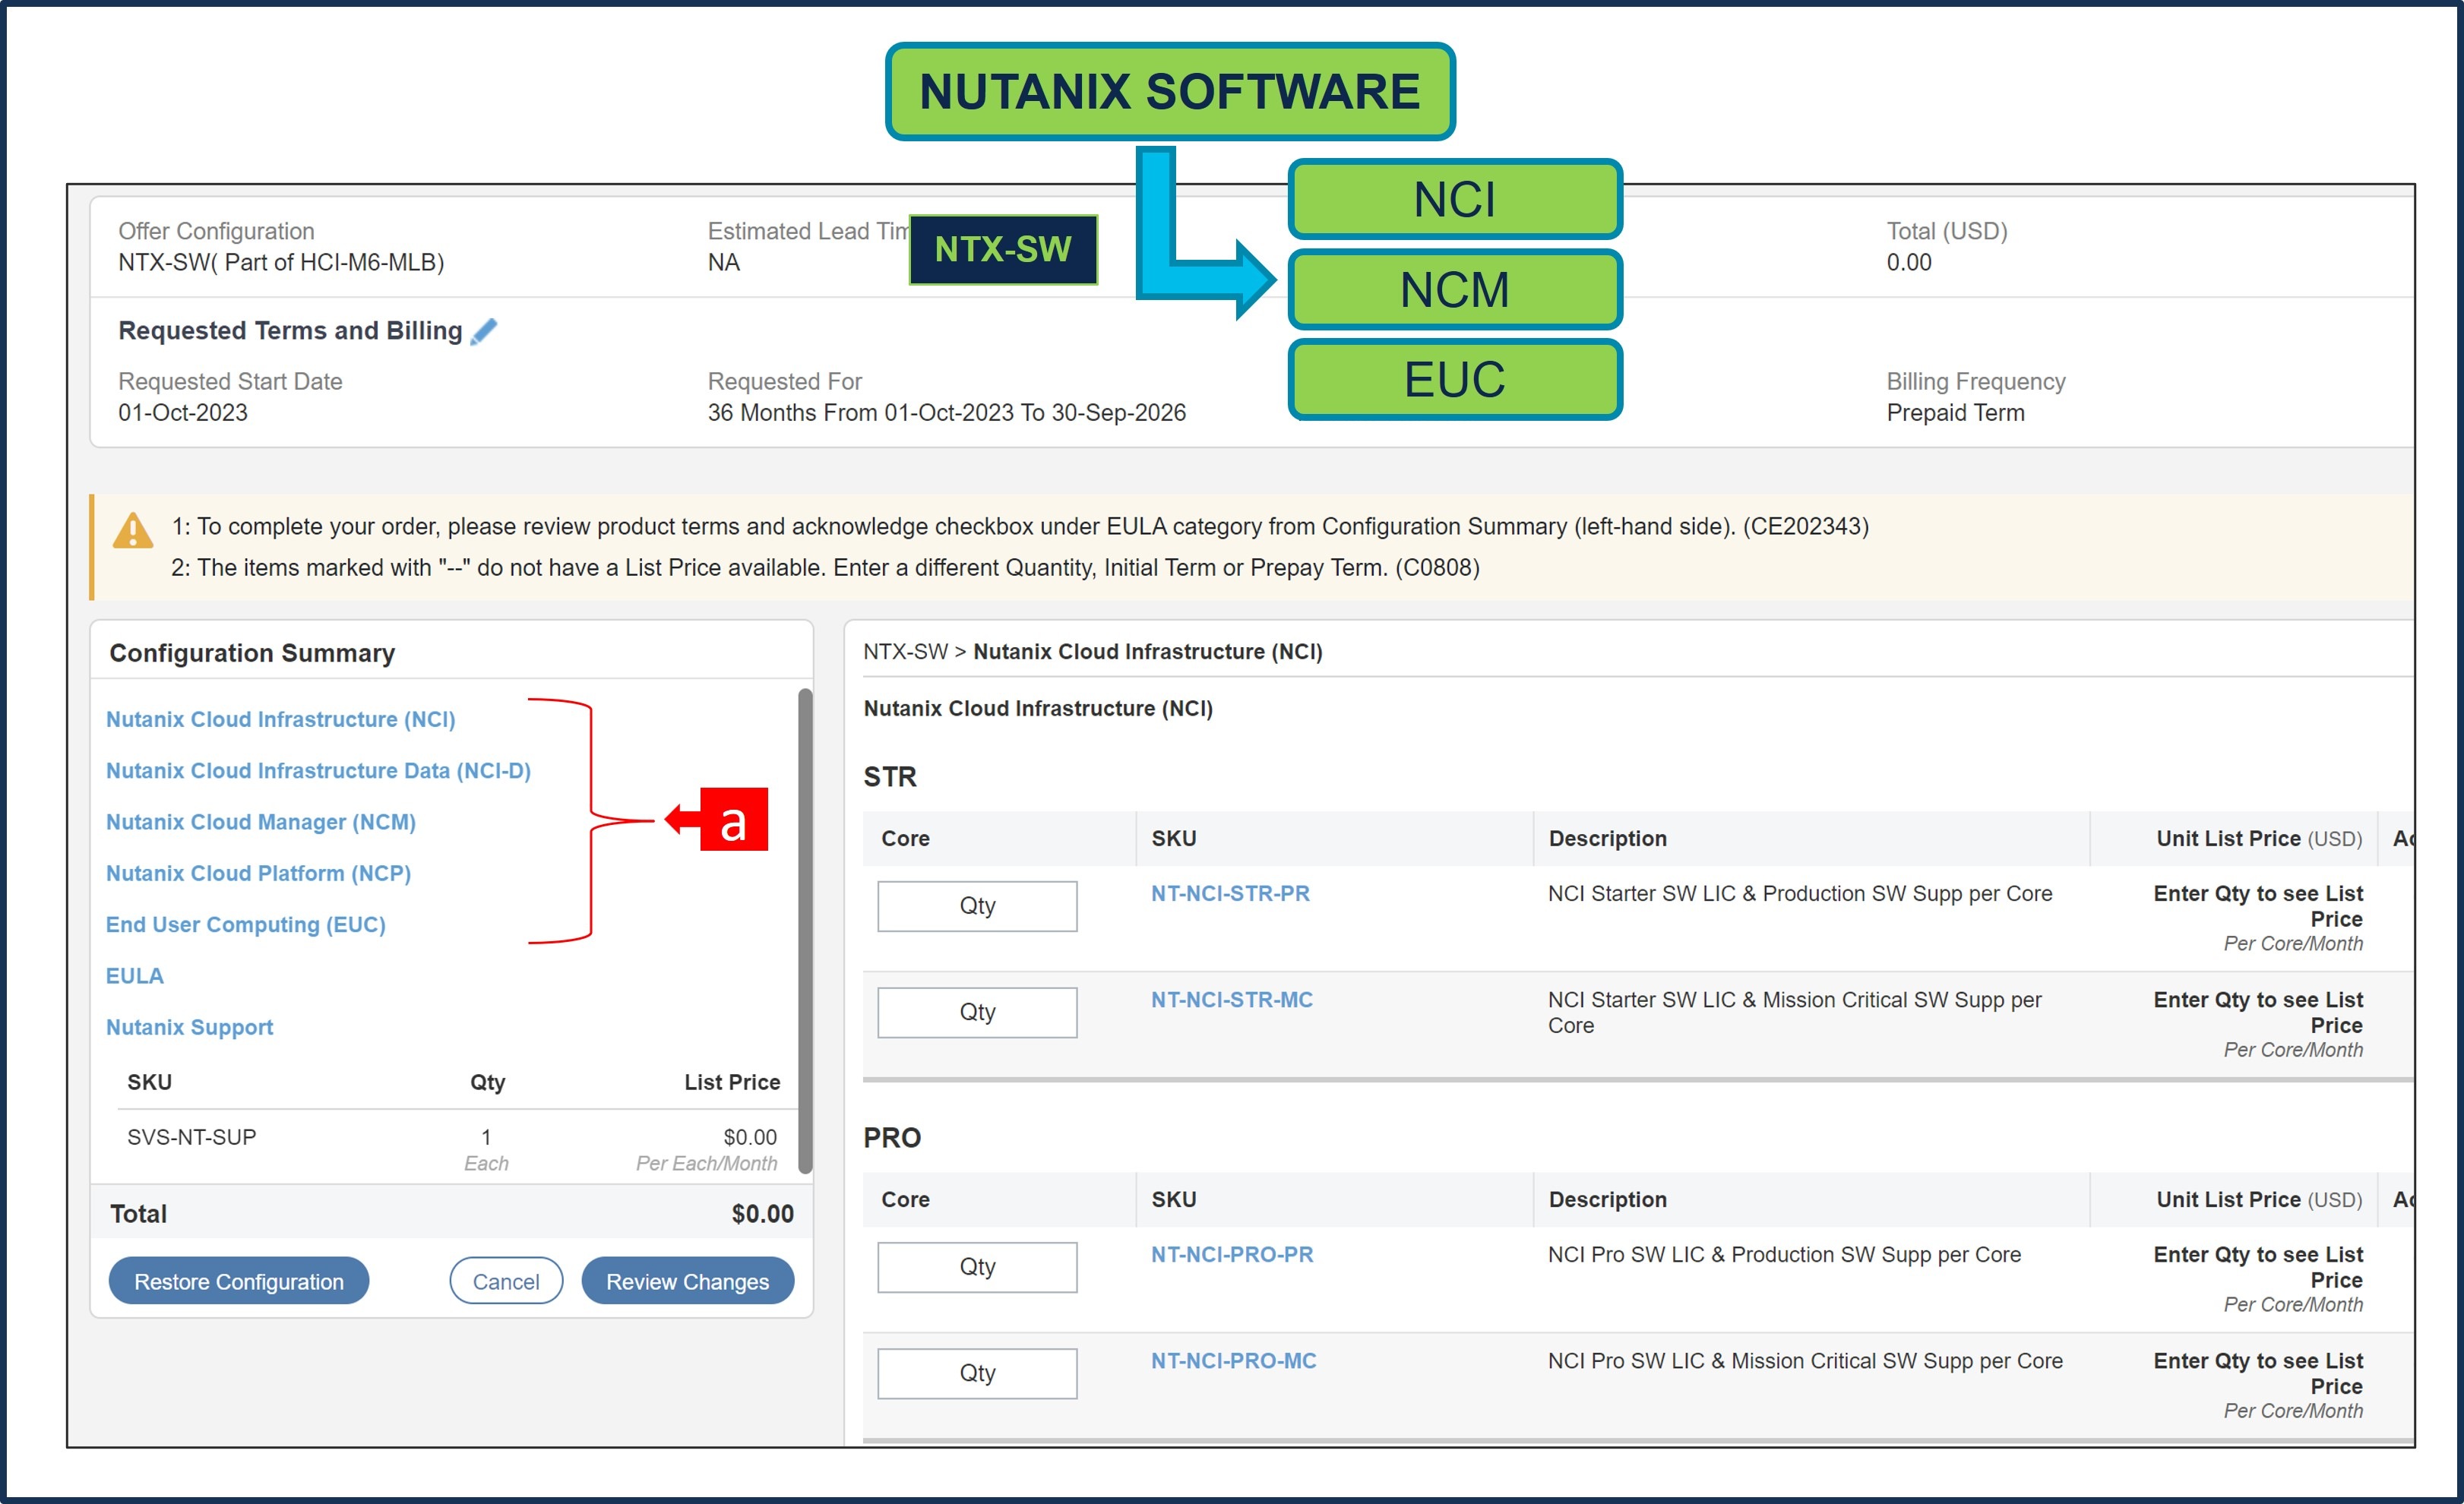
Task: Open End User Computing (EUC) category
Action: (246, 924)
